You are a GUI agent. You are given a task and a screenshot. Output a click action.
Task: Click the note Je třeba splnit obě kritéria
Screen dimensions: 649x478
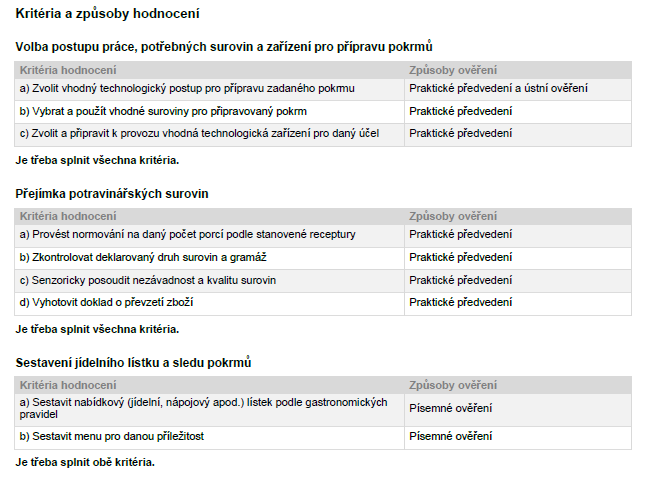click(85, 462)
